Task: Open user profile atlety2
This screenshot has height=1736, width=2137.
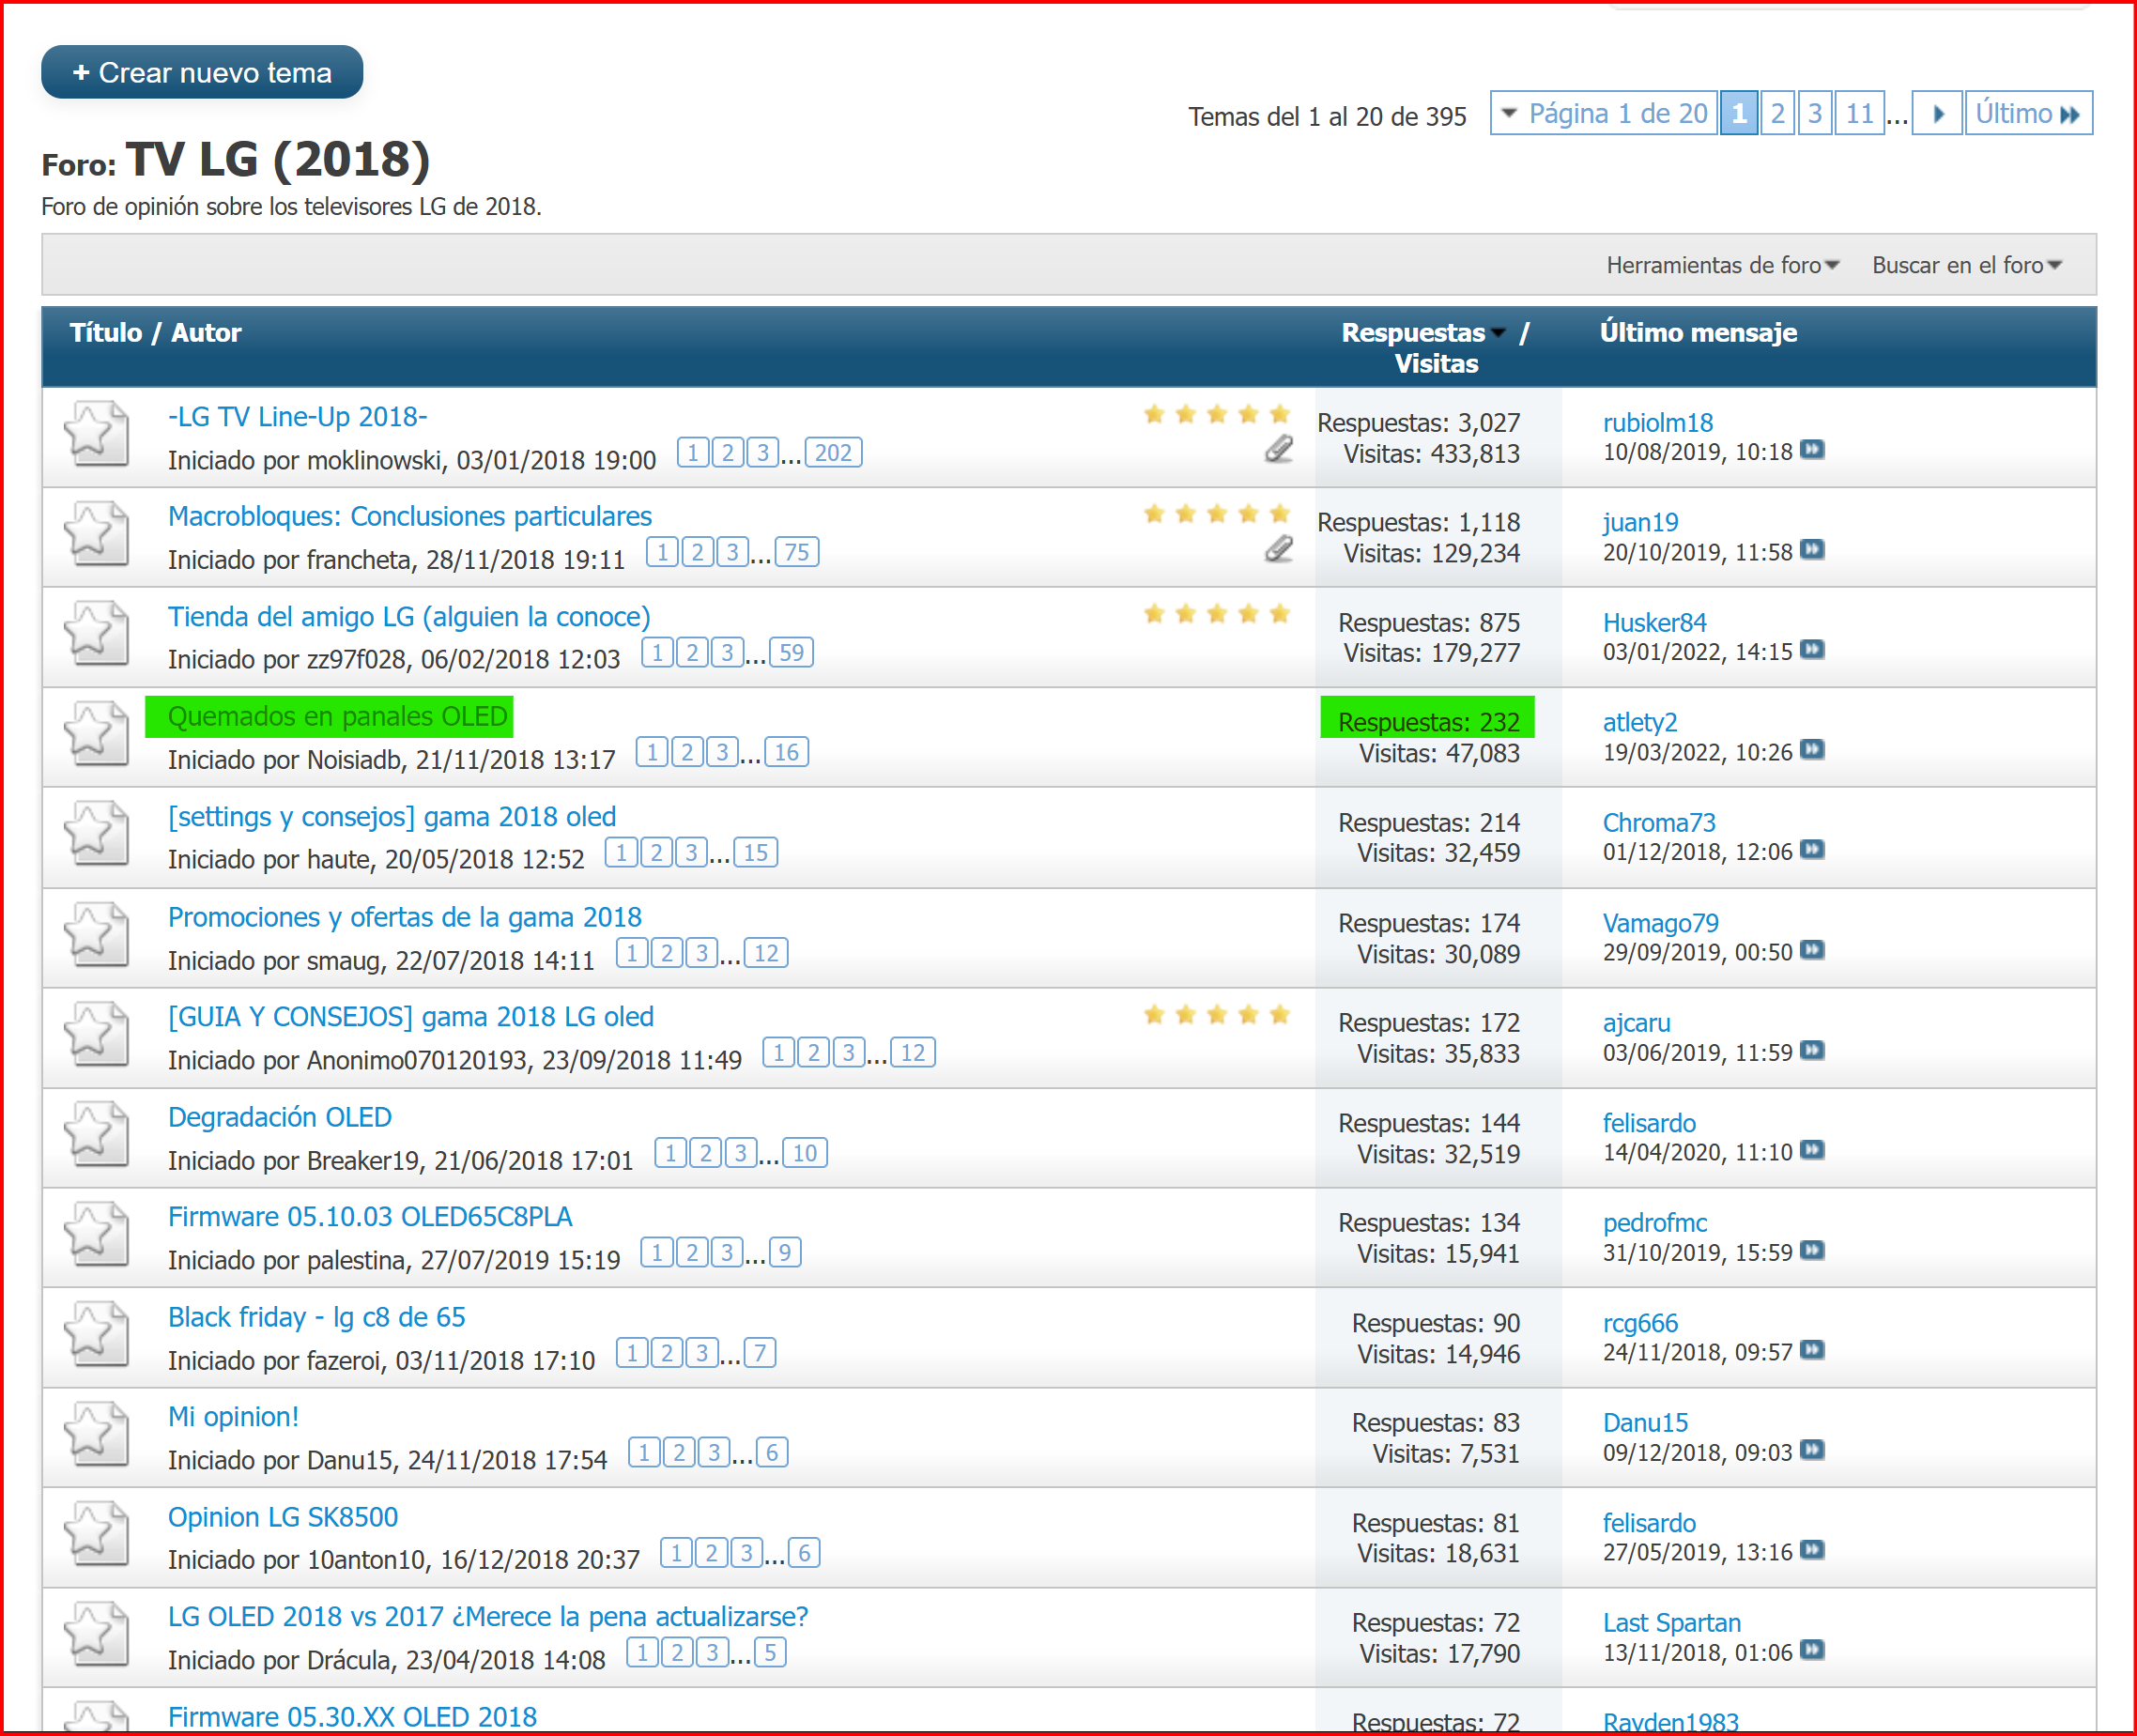Action: [1640, 722]
